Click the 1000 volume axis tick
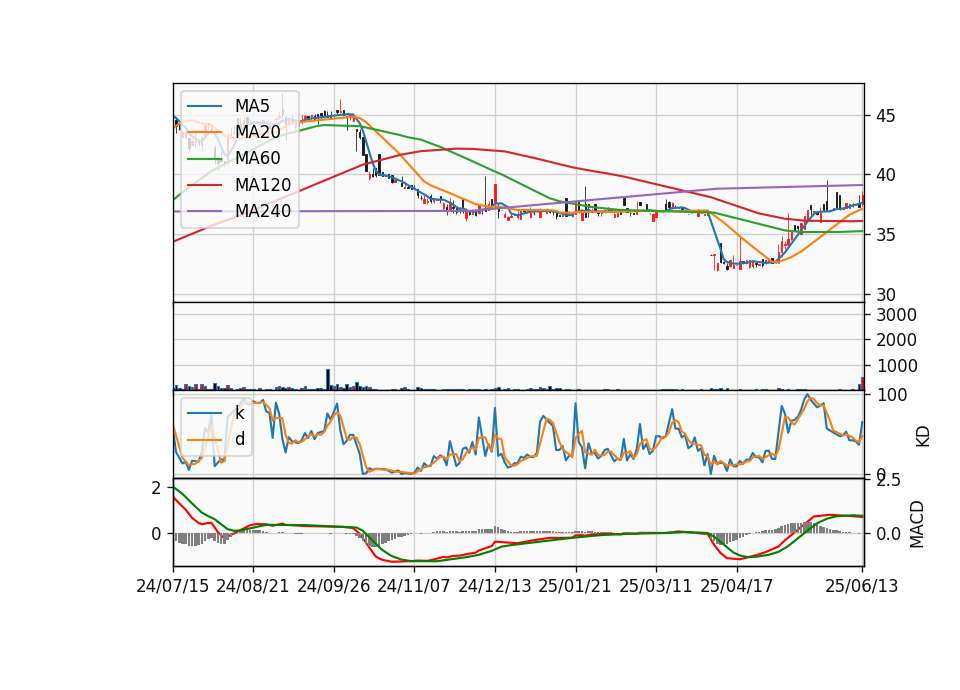960x690 pixels. tap(896, 366)
